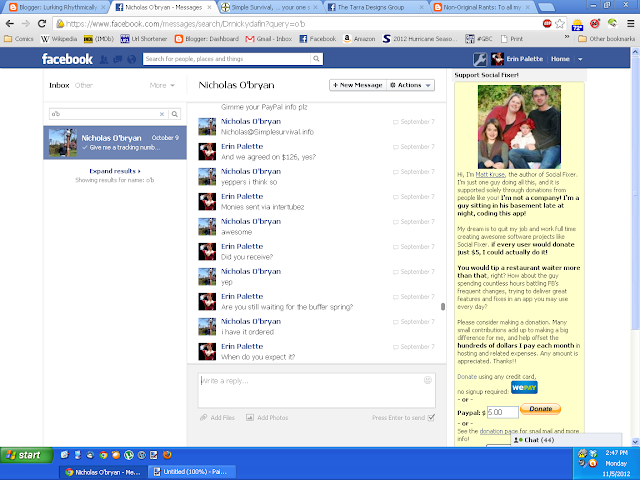The width and height of the screenshot is (640, 480).
Task: Click the New Message button
Action: [x=358, y=85]
